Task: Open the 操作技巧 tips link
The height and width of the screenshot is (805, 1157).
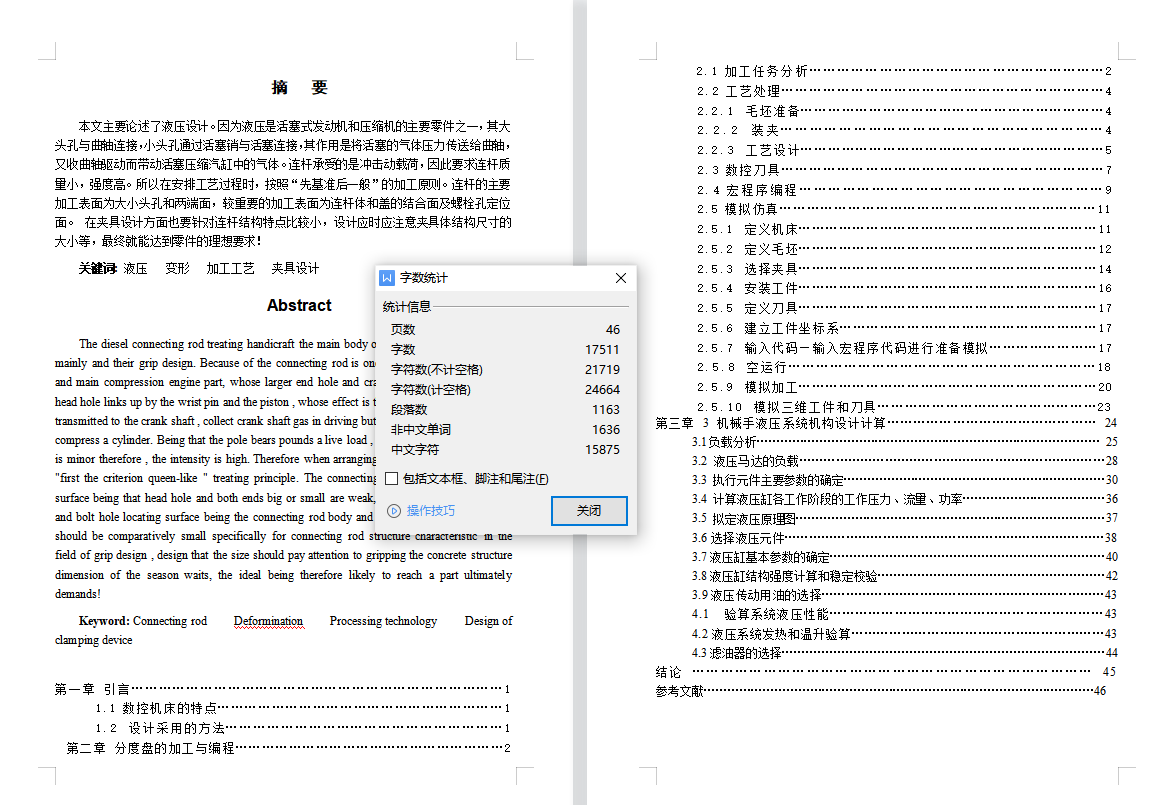Action: click(x=430, y=511)
